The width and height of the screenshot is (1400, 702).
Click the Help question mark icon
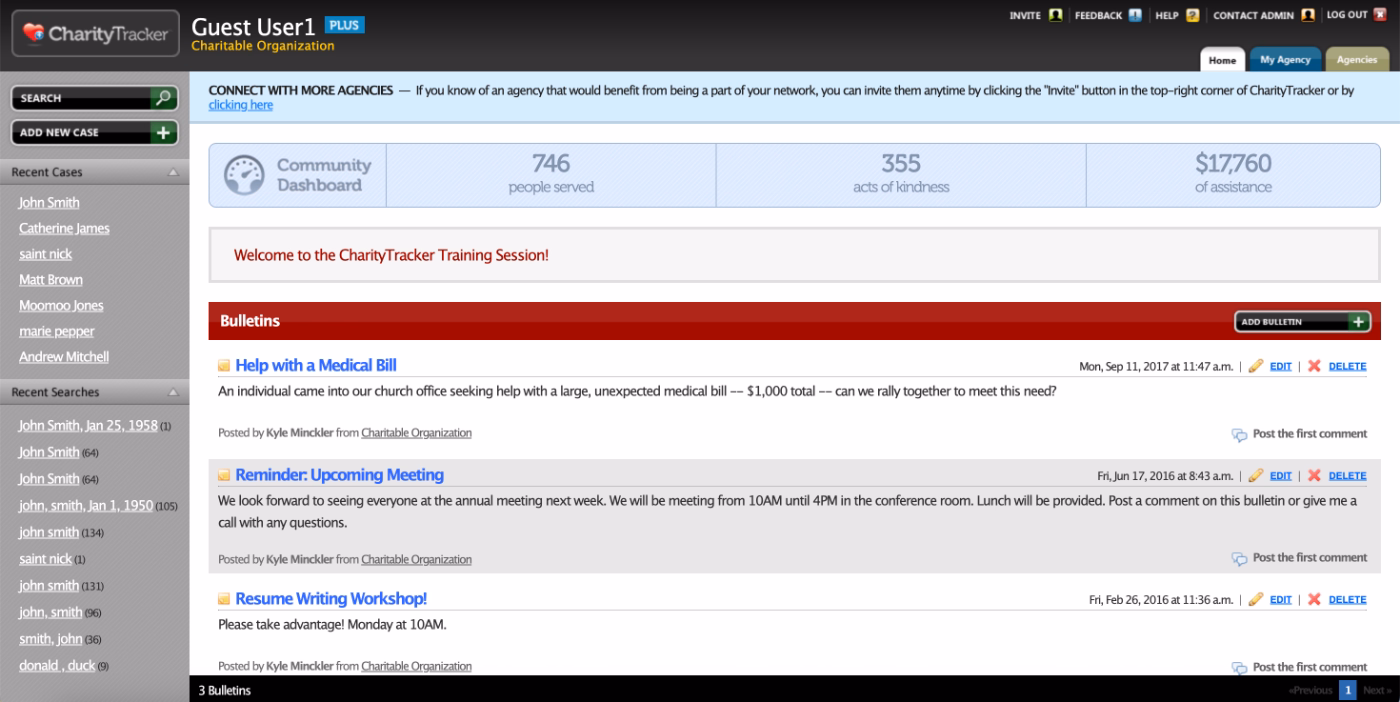[x=1192, y=15]
